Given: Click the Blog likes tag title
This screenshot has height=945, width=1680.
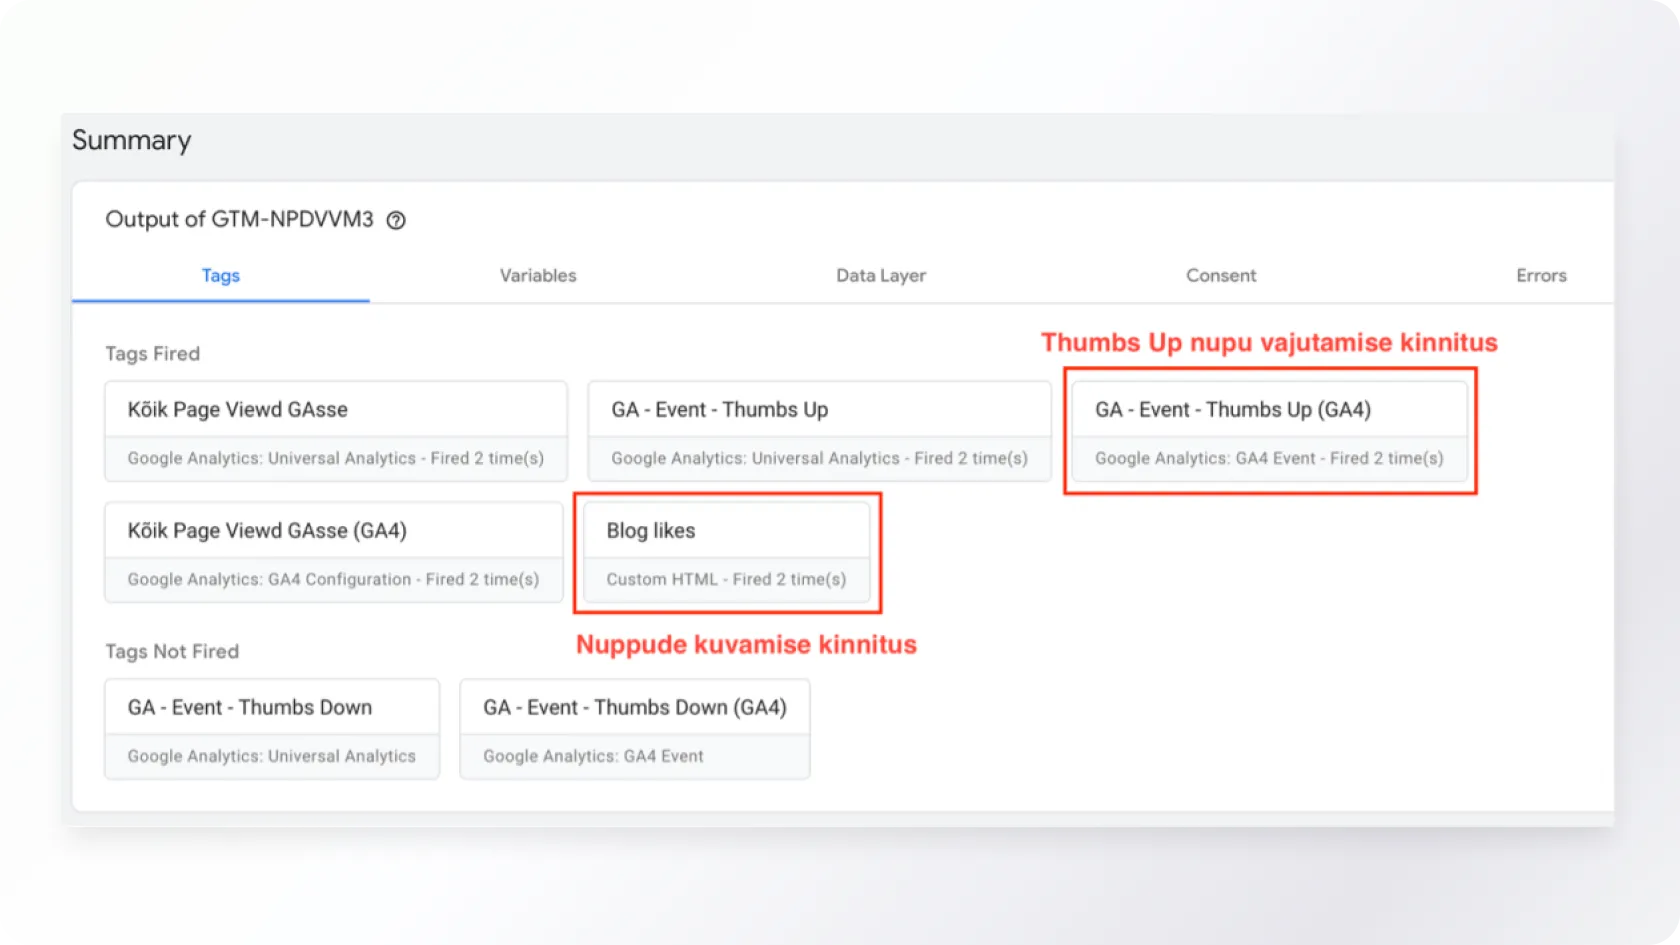Looking at the screenshot, I should [651, 531].
